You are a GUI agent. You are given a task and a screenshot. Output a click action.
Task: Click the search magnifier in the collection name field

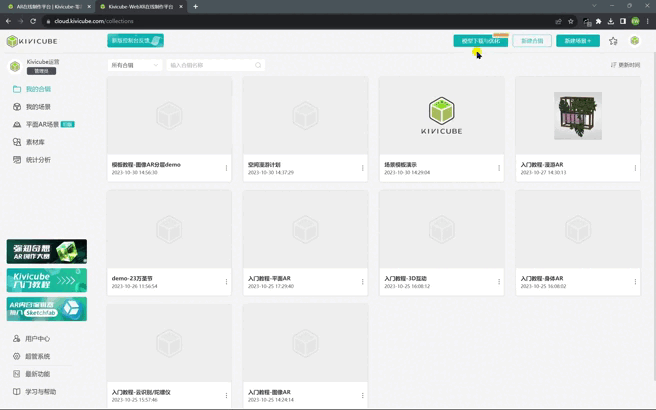pos(258,65)
